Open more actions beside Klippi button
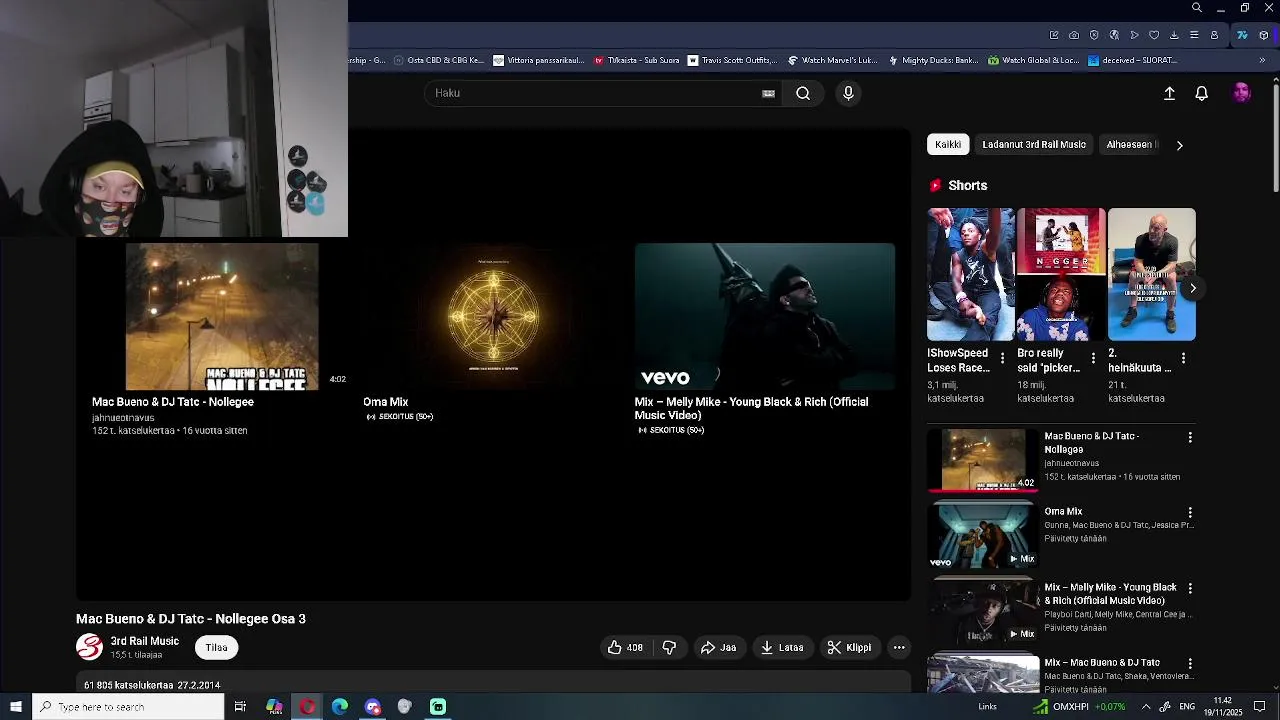Image resolution: width=1280 pixels, height=720 pixels. pos(899,647)
